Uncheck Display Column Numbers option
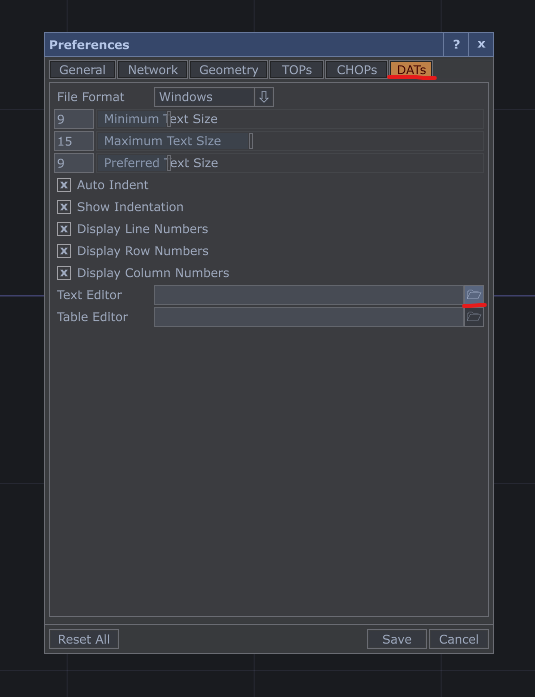Screen dimensions: 535x697 [64, 273]
